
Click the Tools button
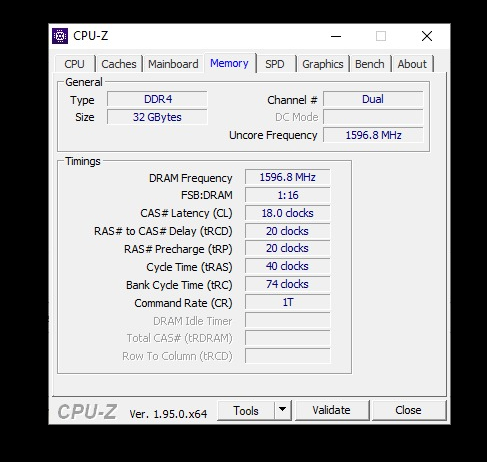(x=246, y=410)
